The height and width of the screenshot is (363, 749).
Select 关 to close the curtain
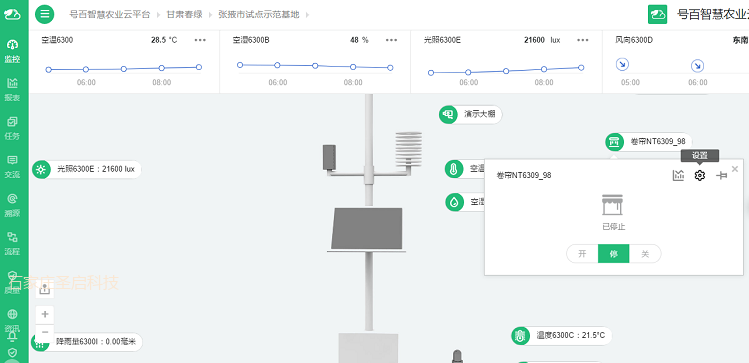point(645,254)
